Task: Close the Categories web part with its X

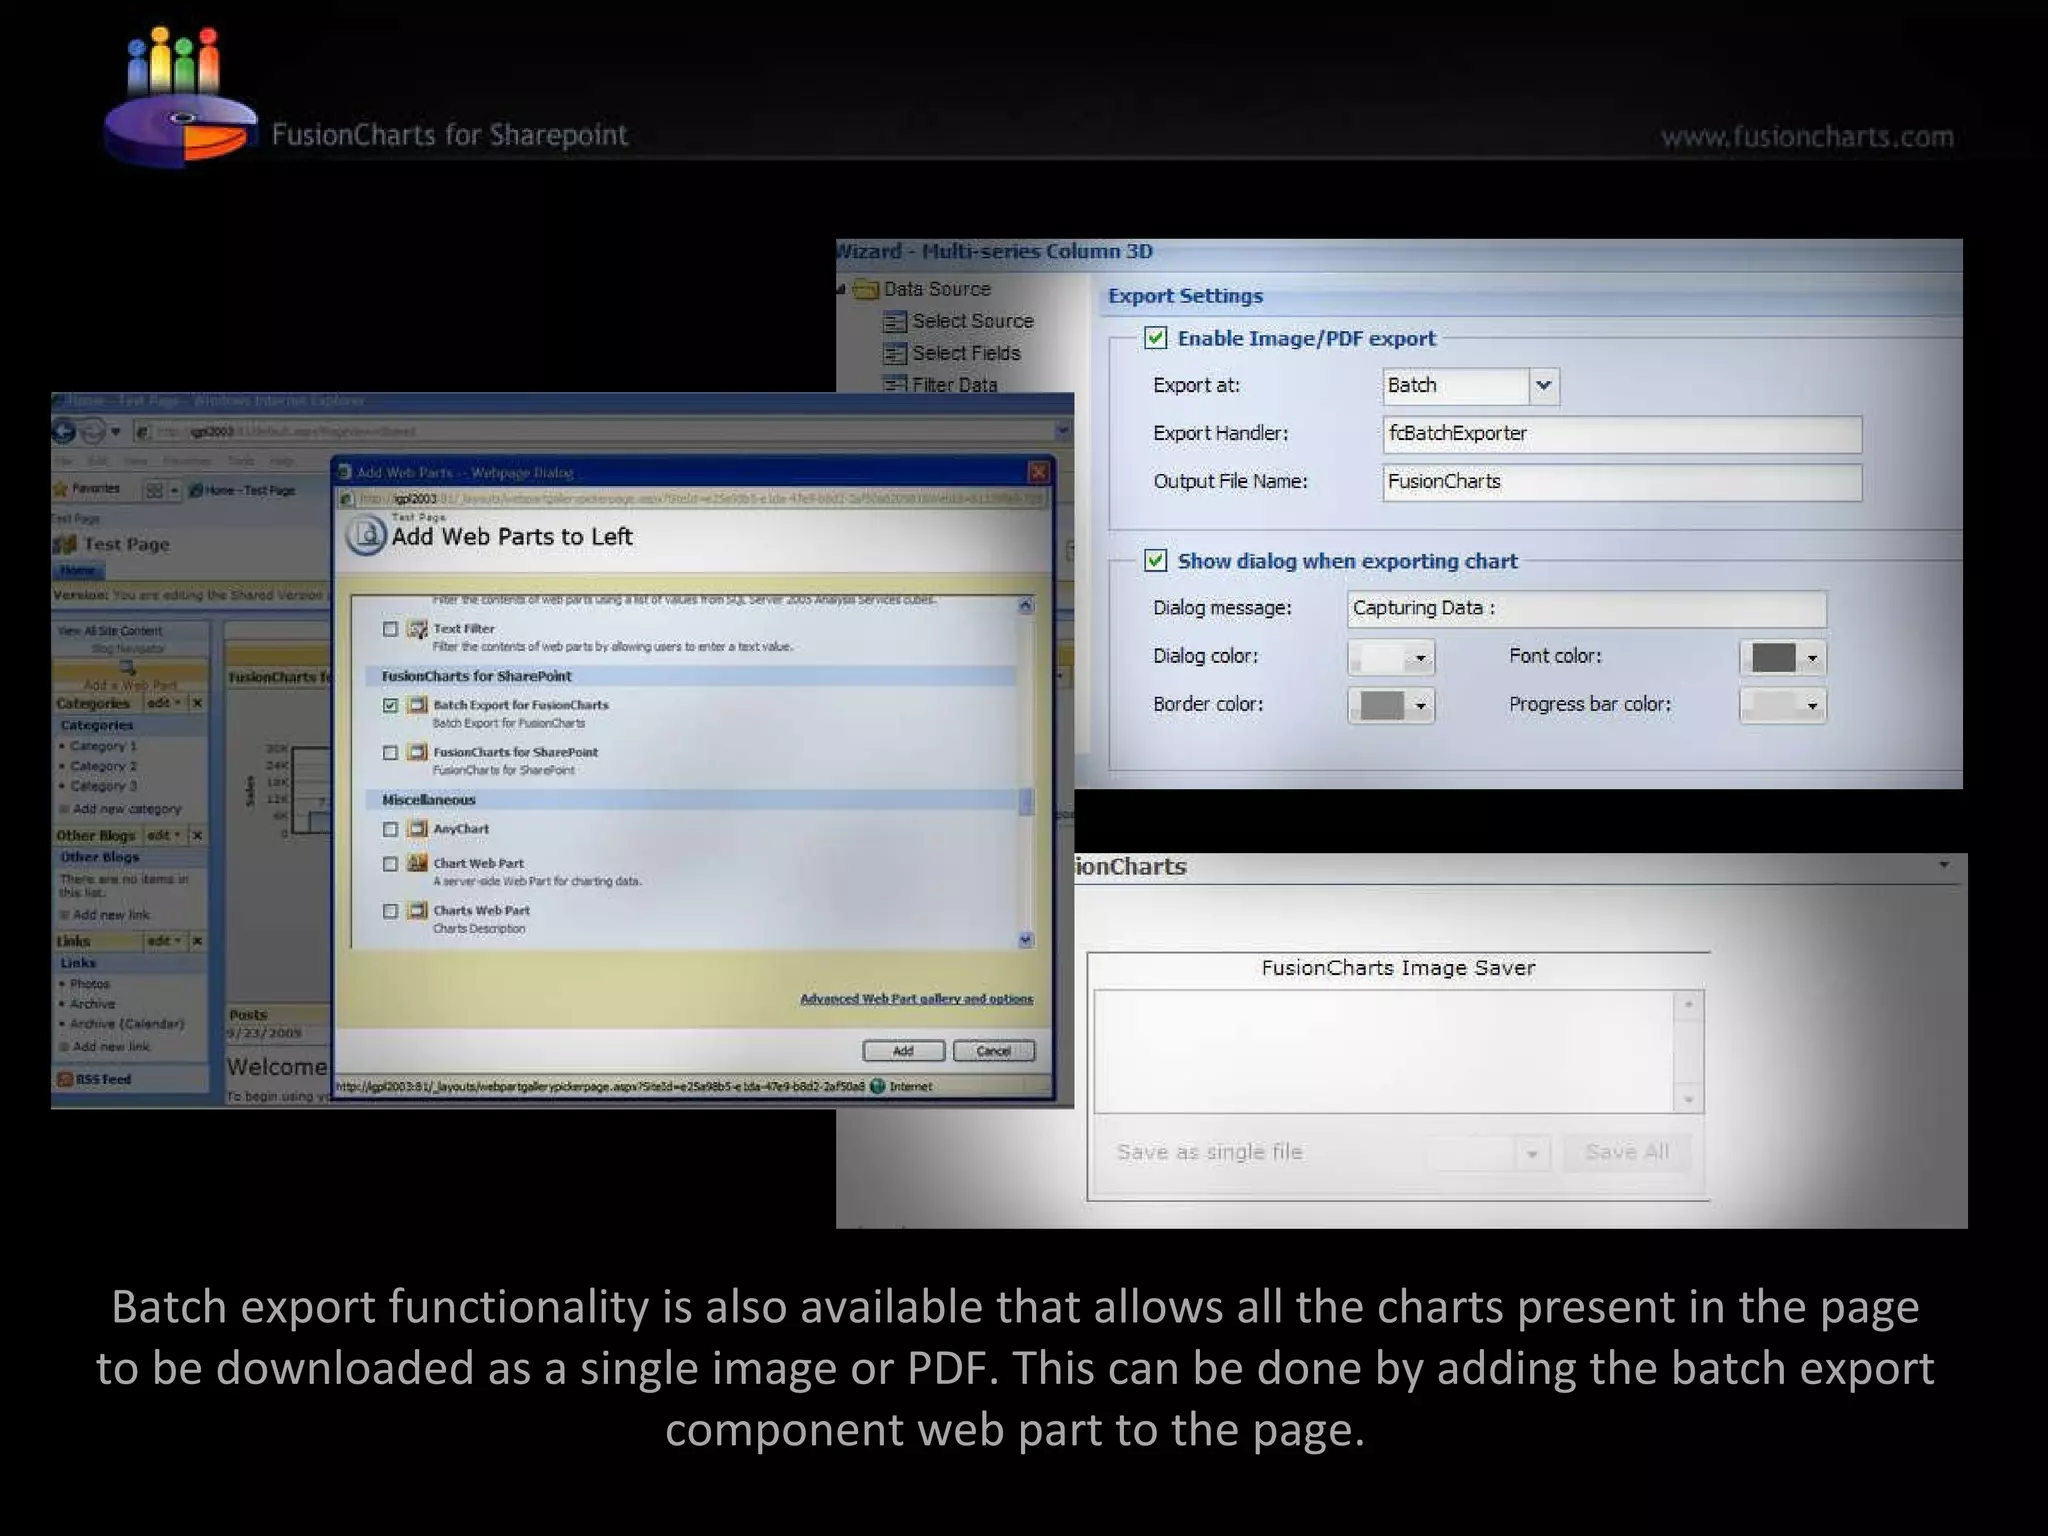Action: coord(197,703)
